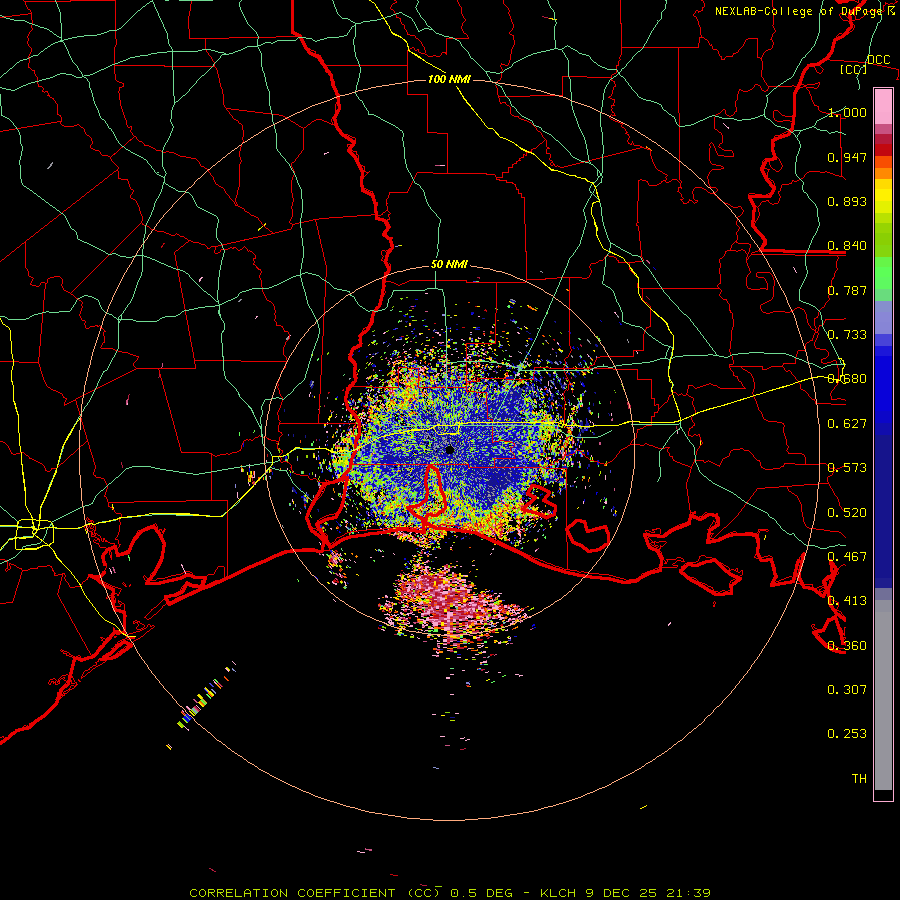Viewport: 900px width, 900px height.
Task: Select the 0.947 legend value
Action: (847, 157)
